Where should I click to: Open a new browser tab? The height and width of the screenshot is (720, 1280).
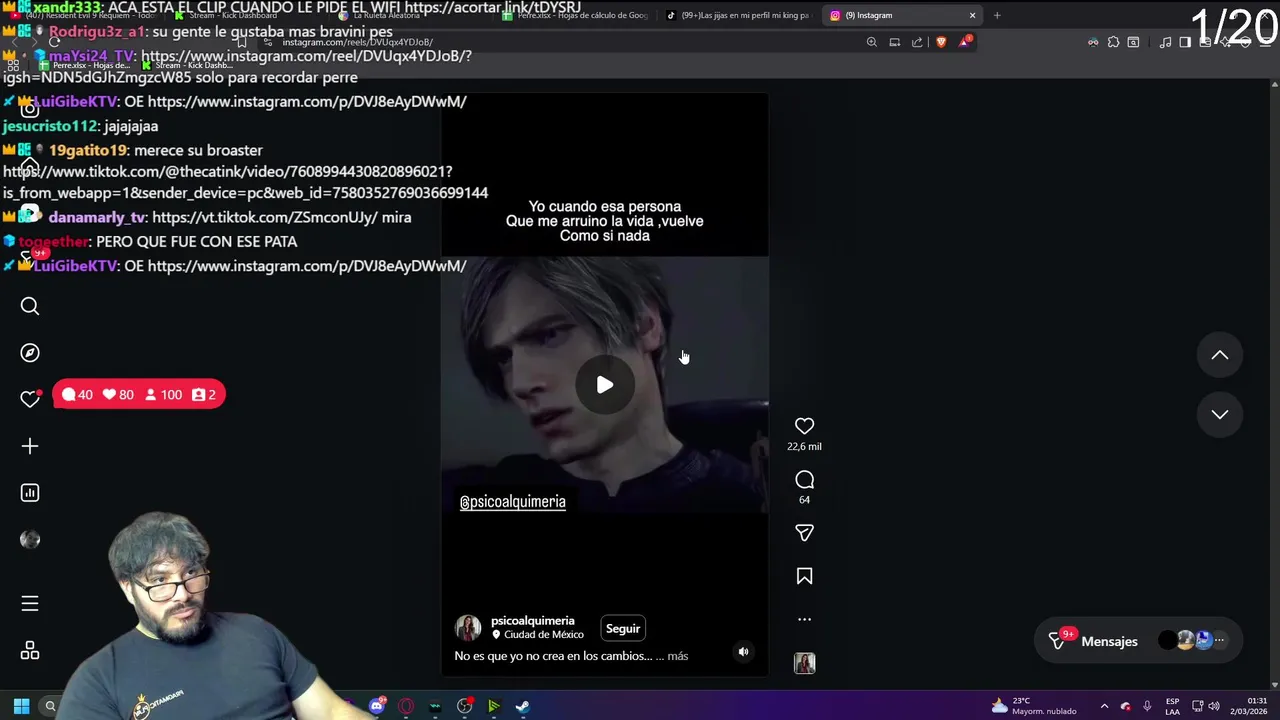[x=997, y=15]
